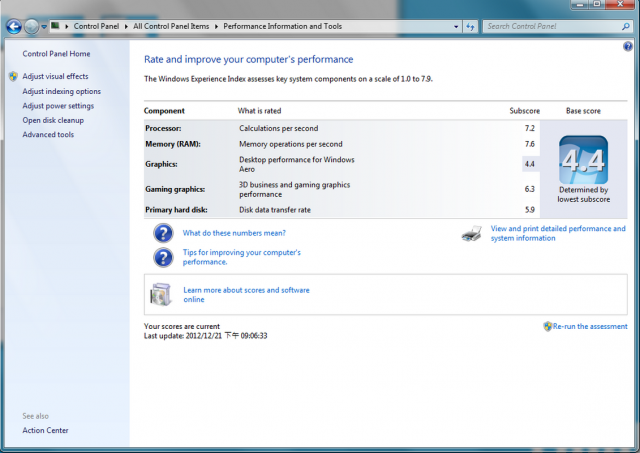Open Adjust visual effects
Viewport: 640px width, 453px height.
[x=55, y=76]
